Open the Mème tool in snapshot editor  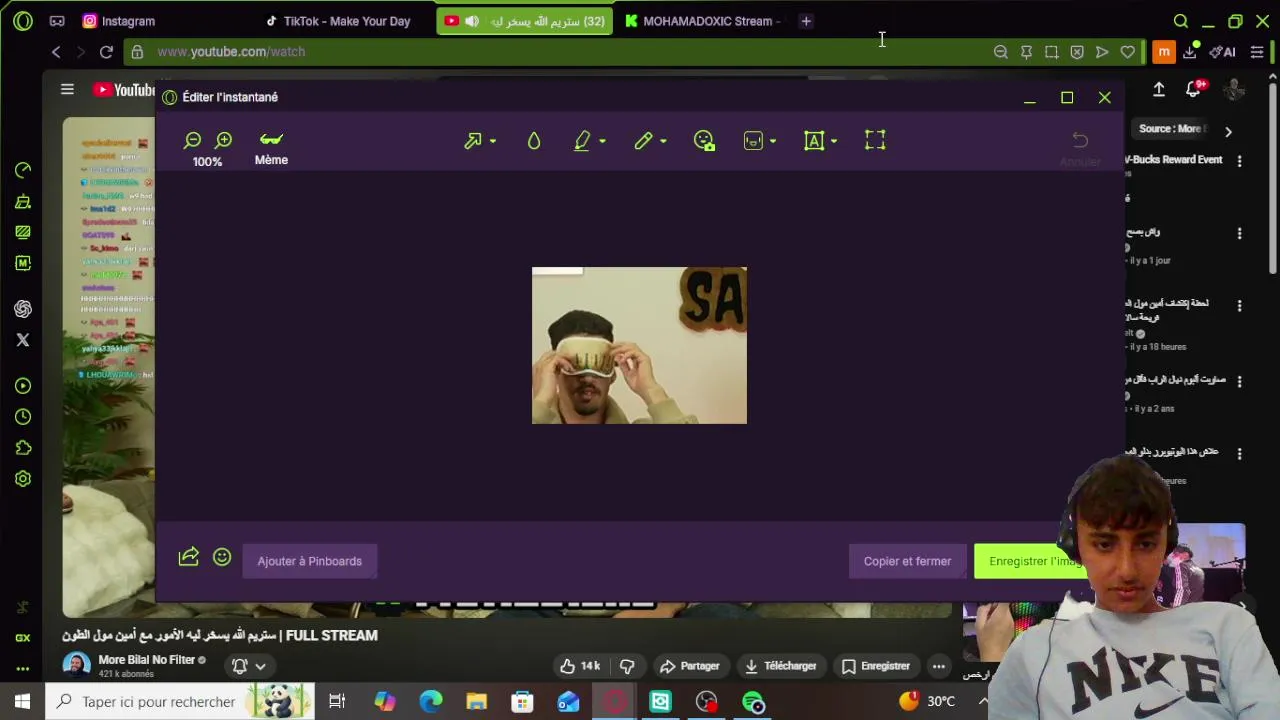pyautogui.click(x=271, y=148)
